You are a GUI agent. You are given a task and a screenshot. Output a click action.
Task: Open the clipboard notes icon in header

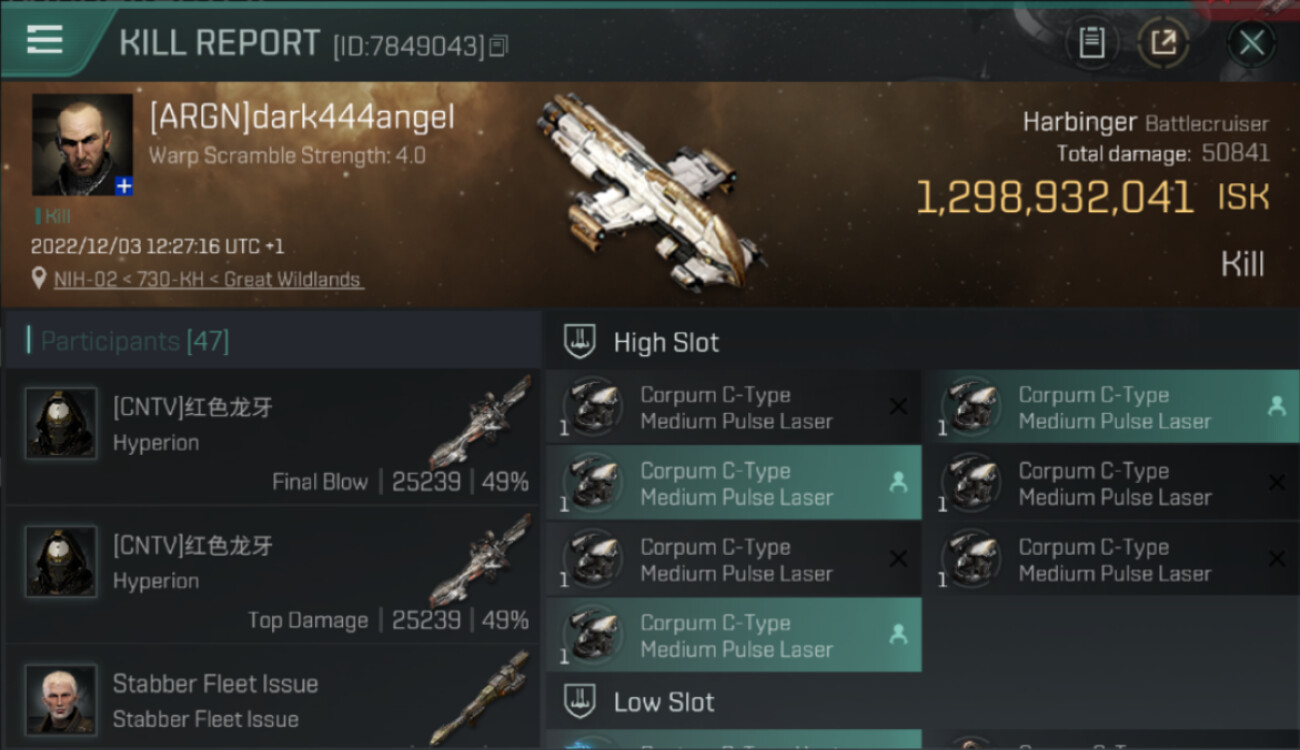point(1092,43)
